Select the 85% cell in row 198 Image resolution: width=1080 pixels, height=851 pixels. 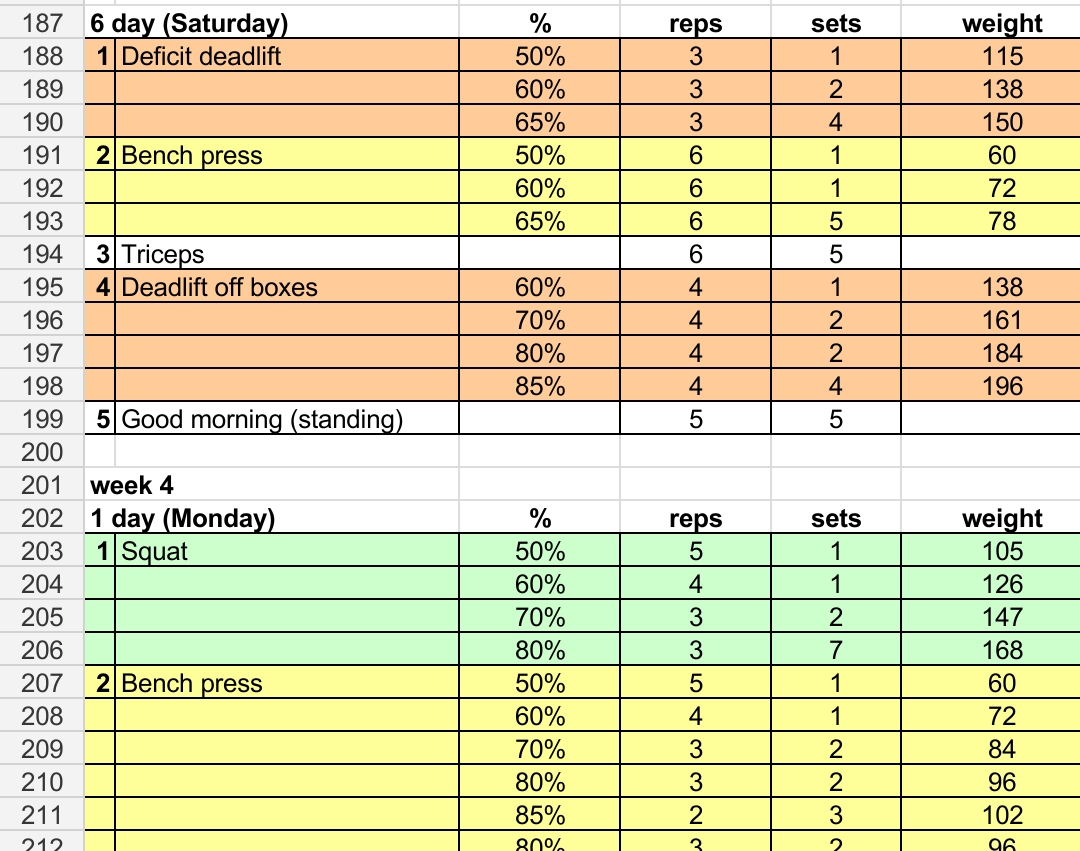pos(540,386)
